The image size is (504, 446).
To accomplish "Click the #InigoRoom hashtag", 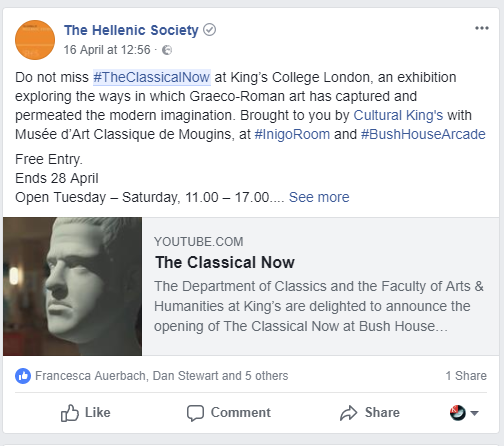I will 292,134.
